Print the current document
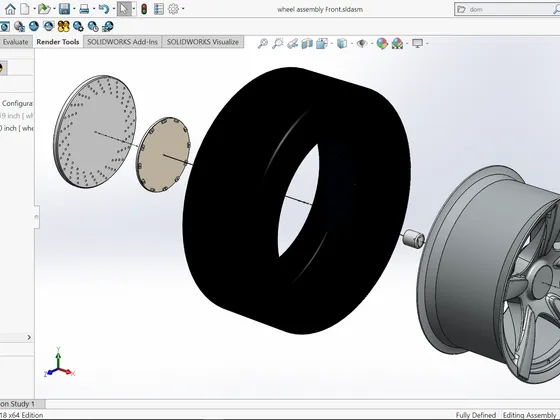Image resolution: width=560 pixels, height=420 pixels. click(84, 9)
